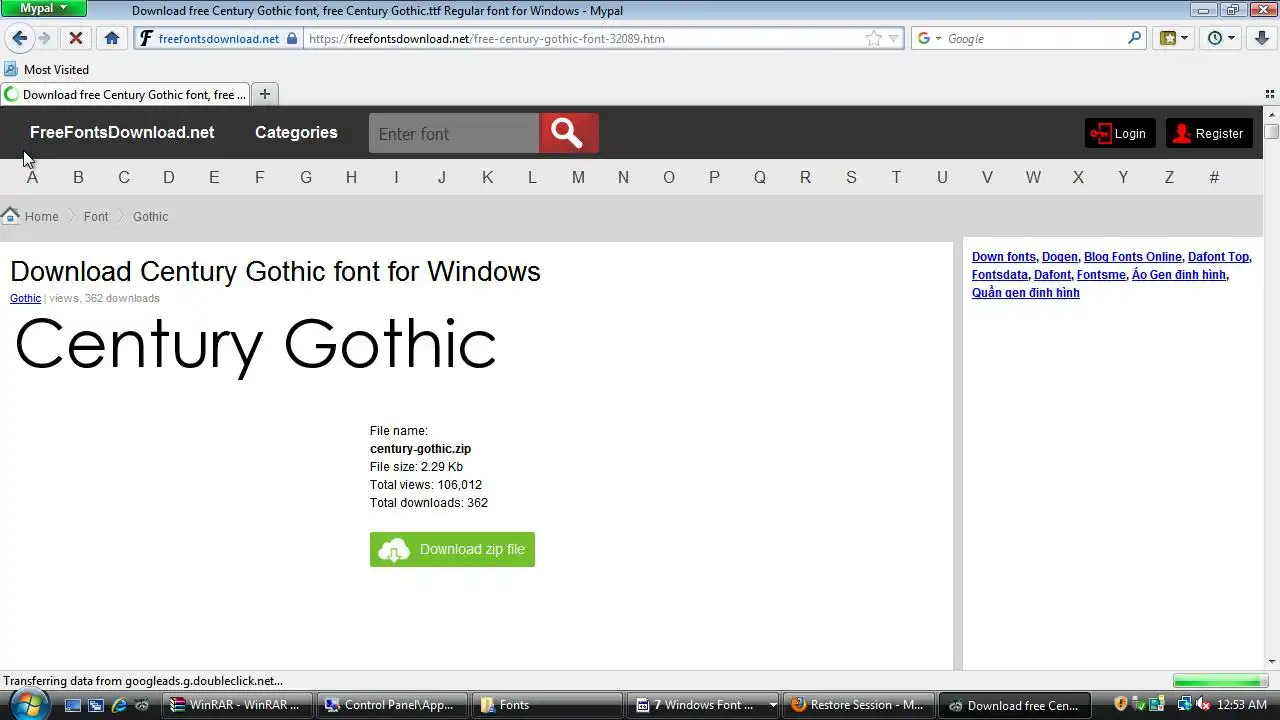Switch to WinRAR taskbar window
This screenshot has height=720, width=1280.
click(x=237, y=705)
